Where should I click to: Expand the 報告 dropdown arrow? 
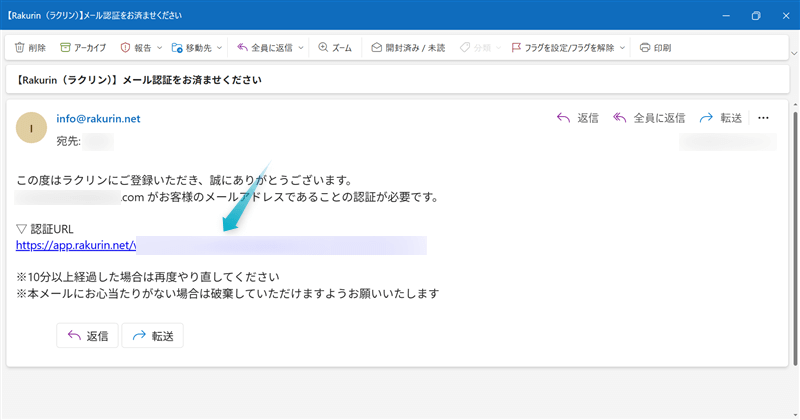[x=159, y=47]
